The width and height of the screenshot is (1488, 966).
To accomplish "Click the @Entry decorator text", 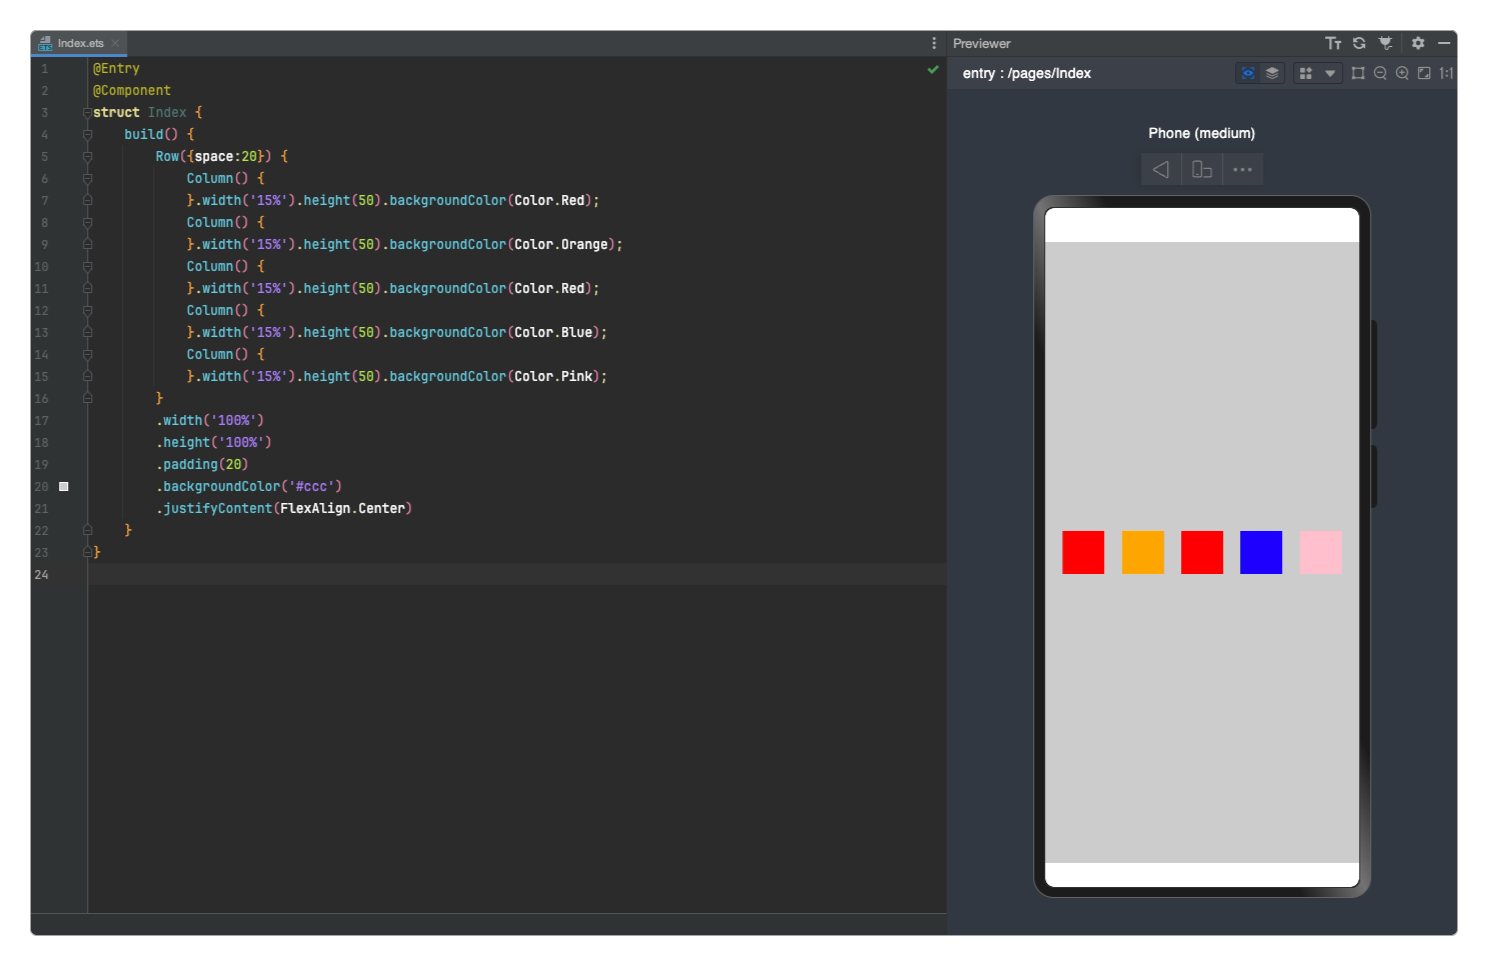I will click(116, 68).
